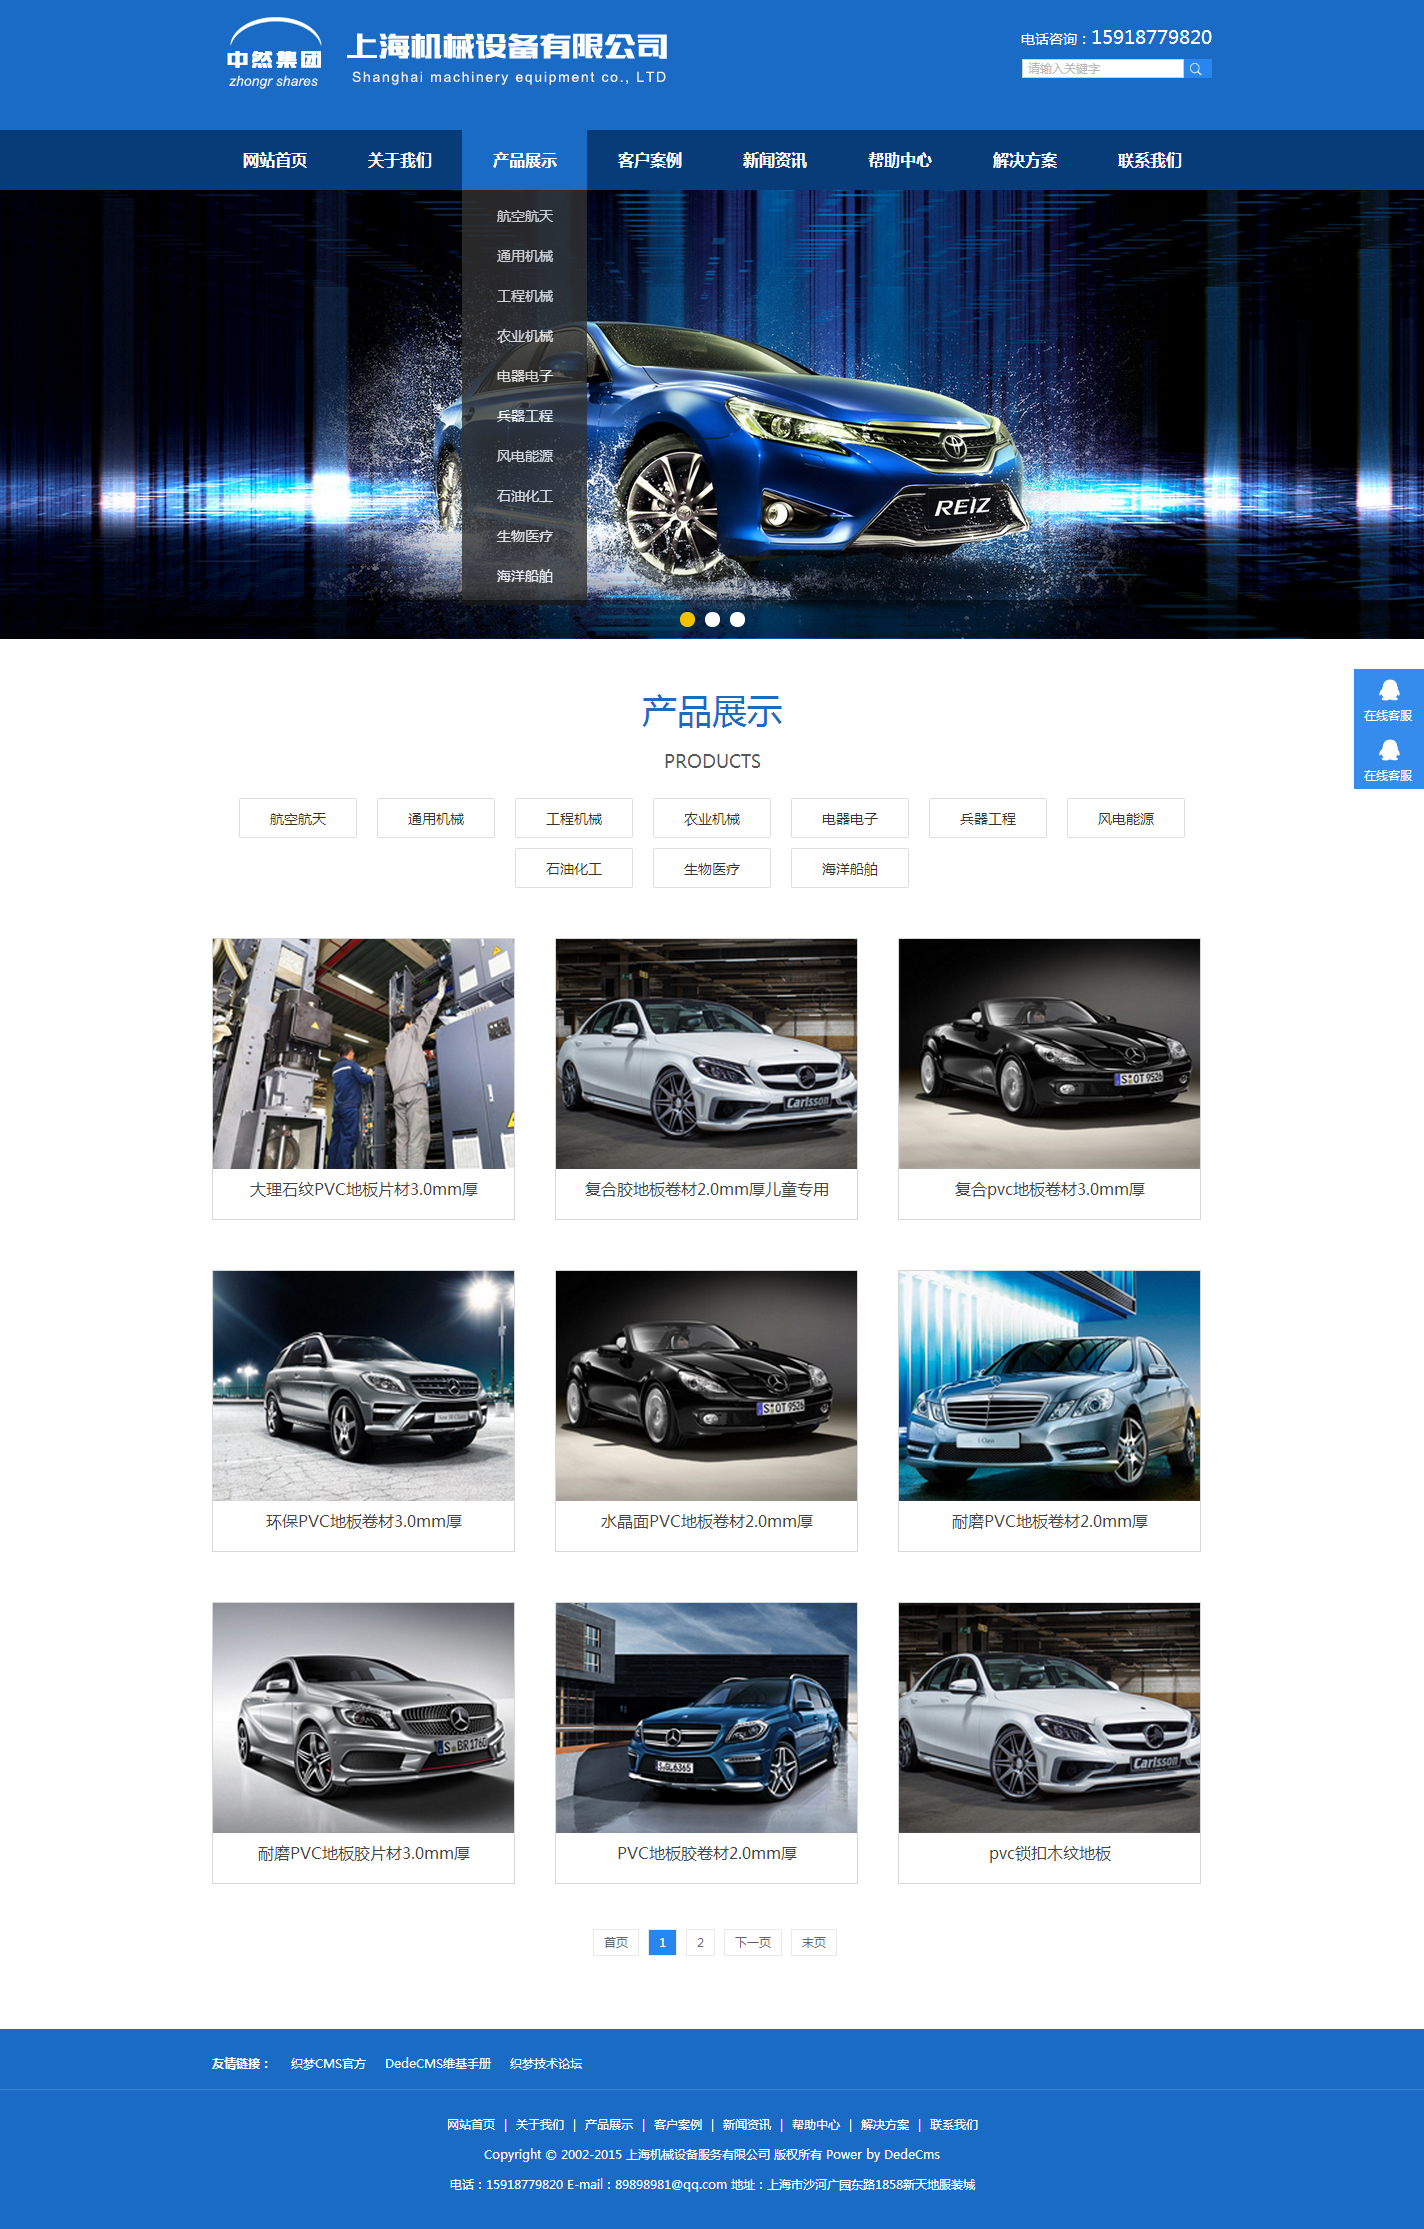
Task: Click the Zhongr Shares company logo
Action: click(274, 55)
